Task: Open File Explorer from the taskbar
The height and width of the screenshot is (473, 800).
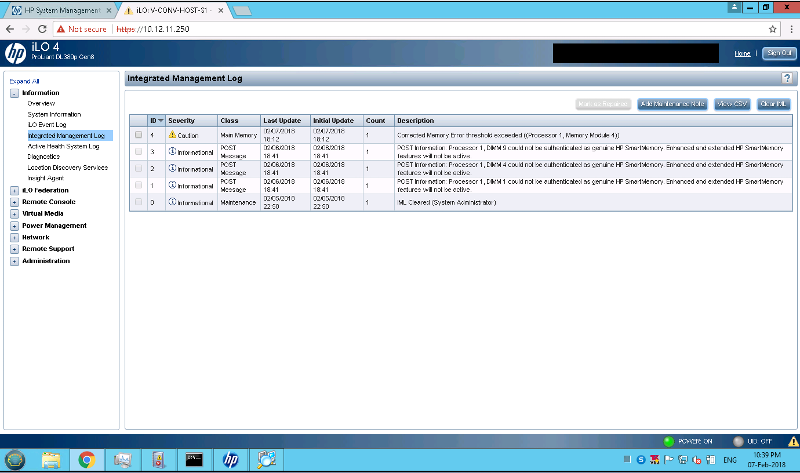Action: 51,460
